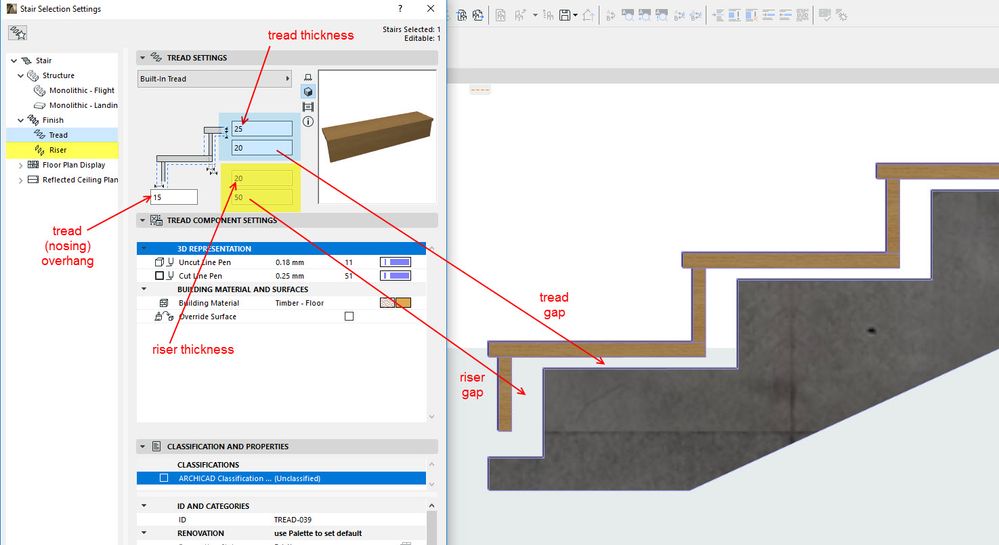Image resolution: width=999 pixels, height=545 pixels.
Task: Click the Reflected Ceiling Plan tree icon
Action: pyautogui.click(x=33, y=180)
